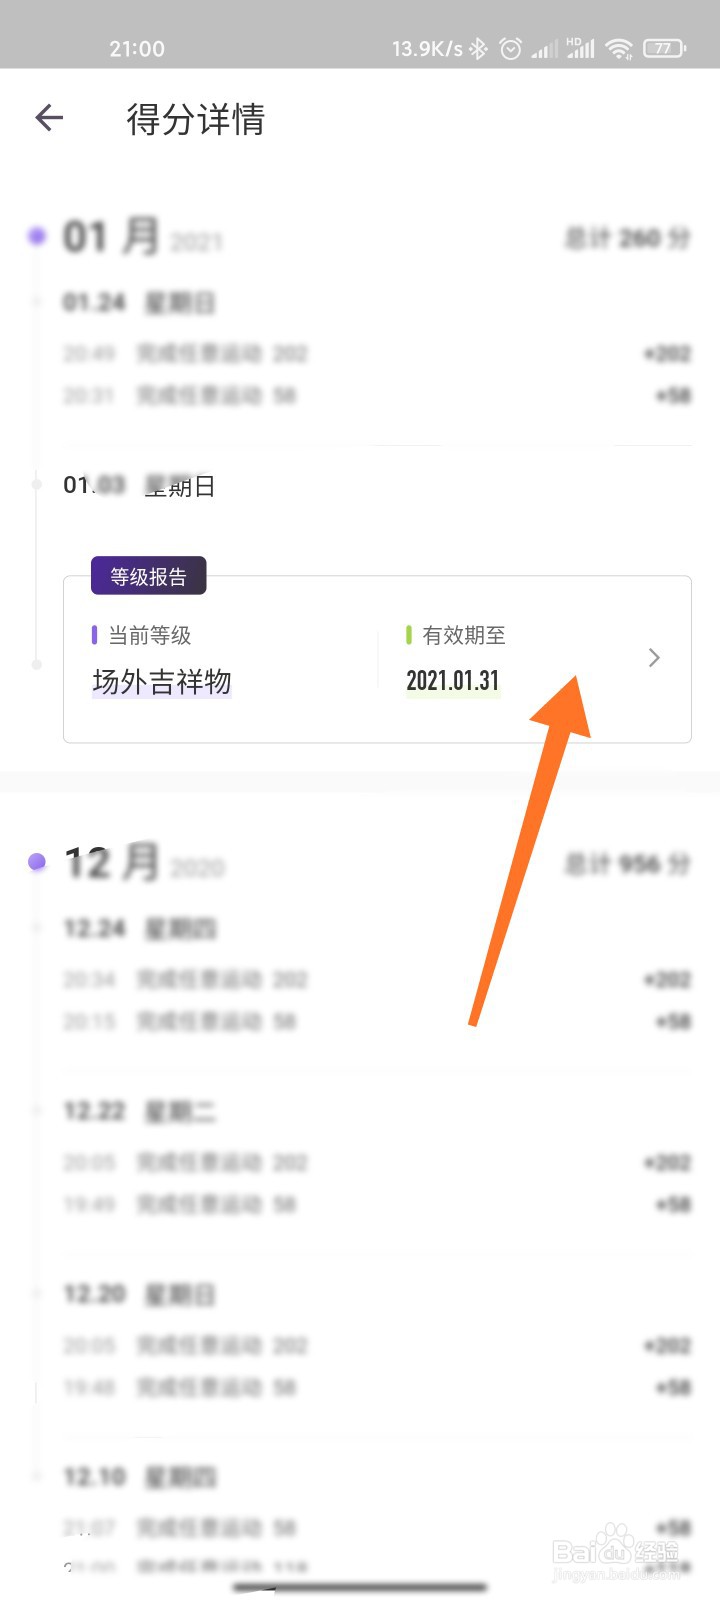Tap the 2021.01.31 validity date
The height and width of the screenshot is (1600, 720).
click(452, 681)
